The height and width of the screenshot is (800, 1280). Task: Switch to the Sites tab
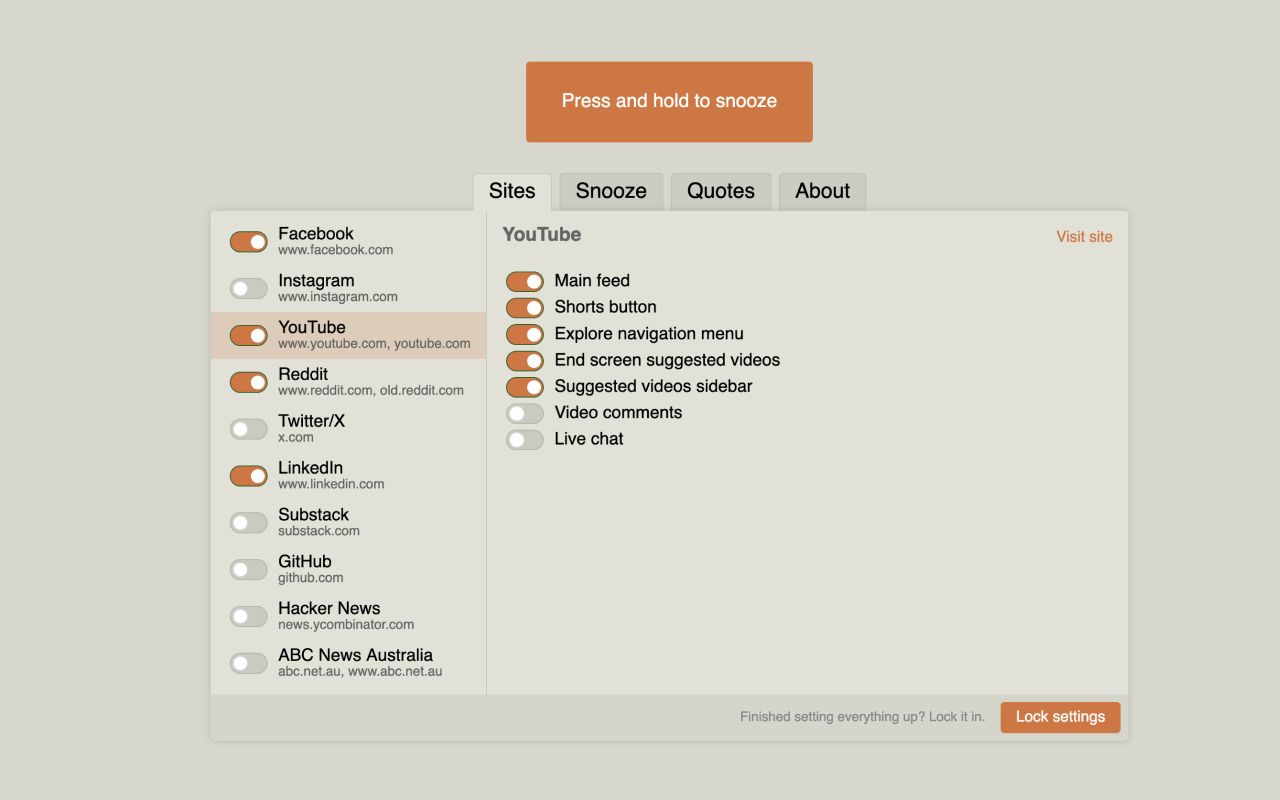[512, 191]
